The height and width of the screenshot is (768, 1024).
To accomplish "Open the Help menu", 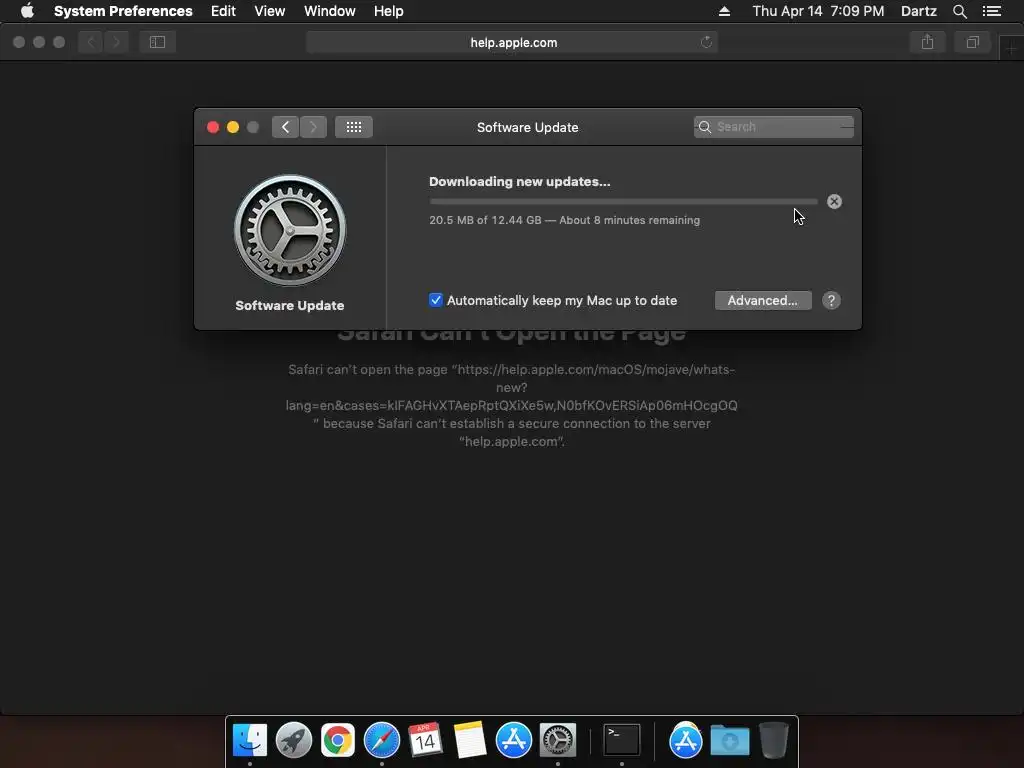I will (389, 11).
